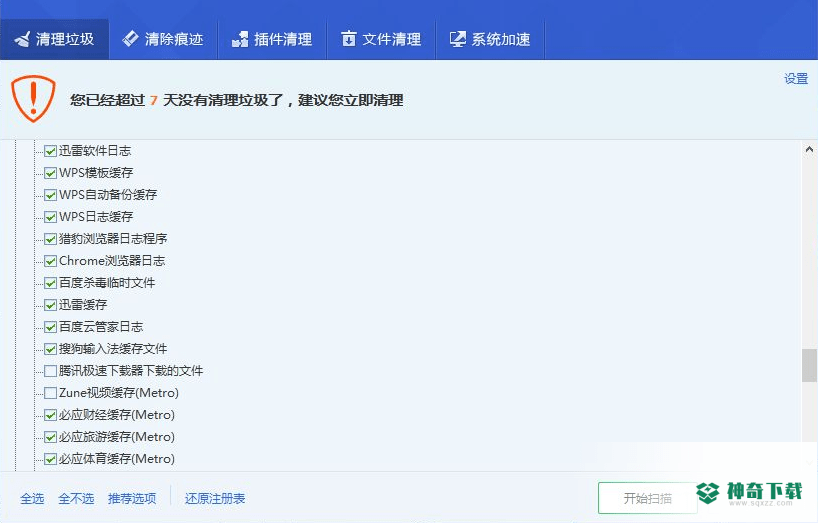This screenshot has height=523, width=818.
Task: Click the vertical scrollbar thumb
Action: (809, 366)
